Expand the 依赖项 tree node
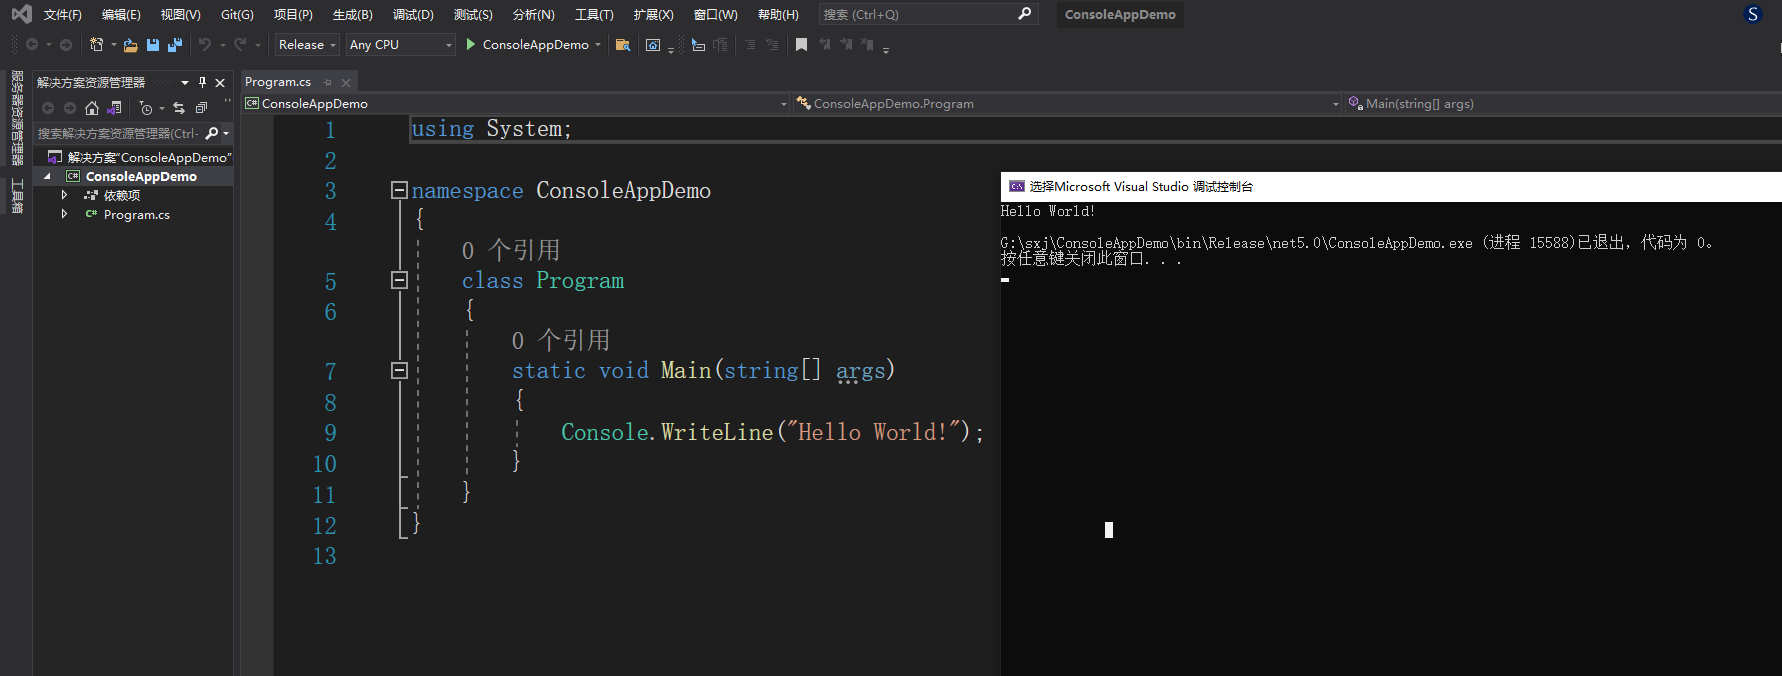 click(64, 195)
